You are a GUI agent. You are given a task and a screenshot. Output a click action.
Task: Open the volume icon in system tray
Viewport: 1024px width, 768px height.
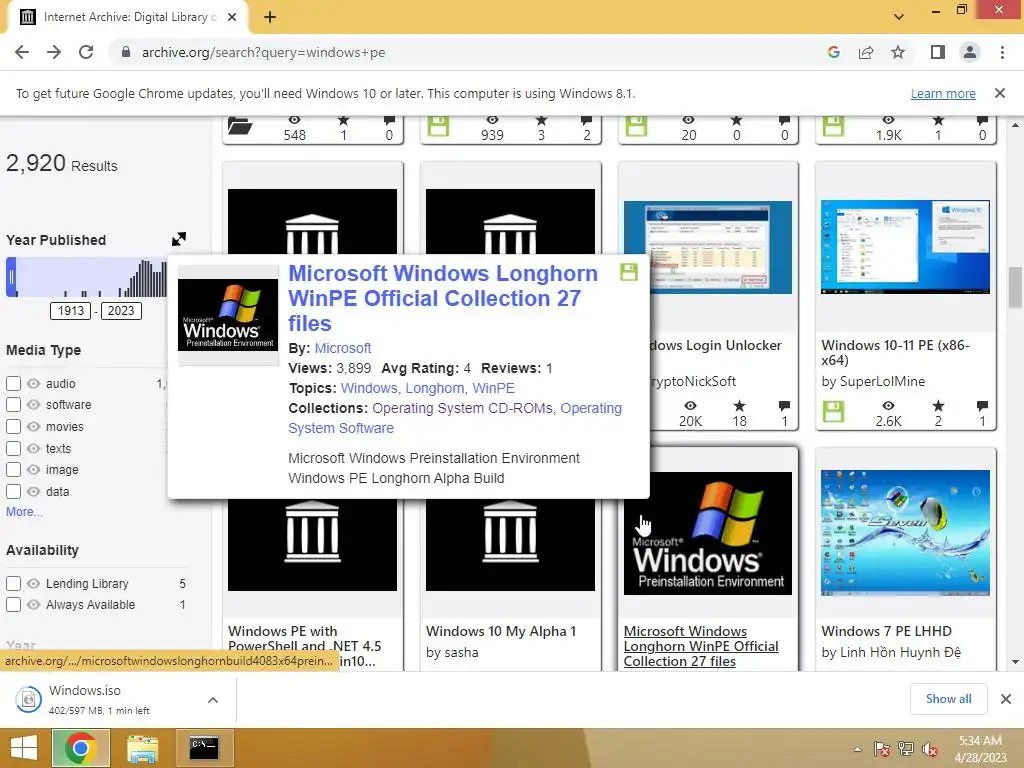[929, 749]
